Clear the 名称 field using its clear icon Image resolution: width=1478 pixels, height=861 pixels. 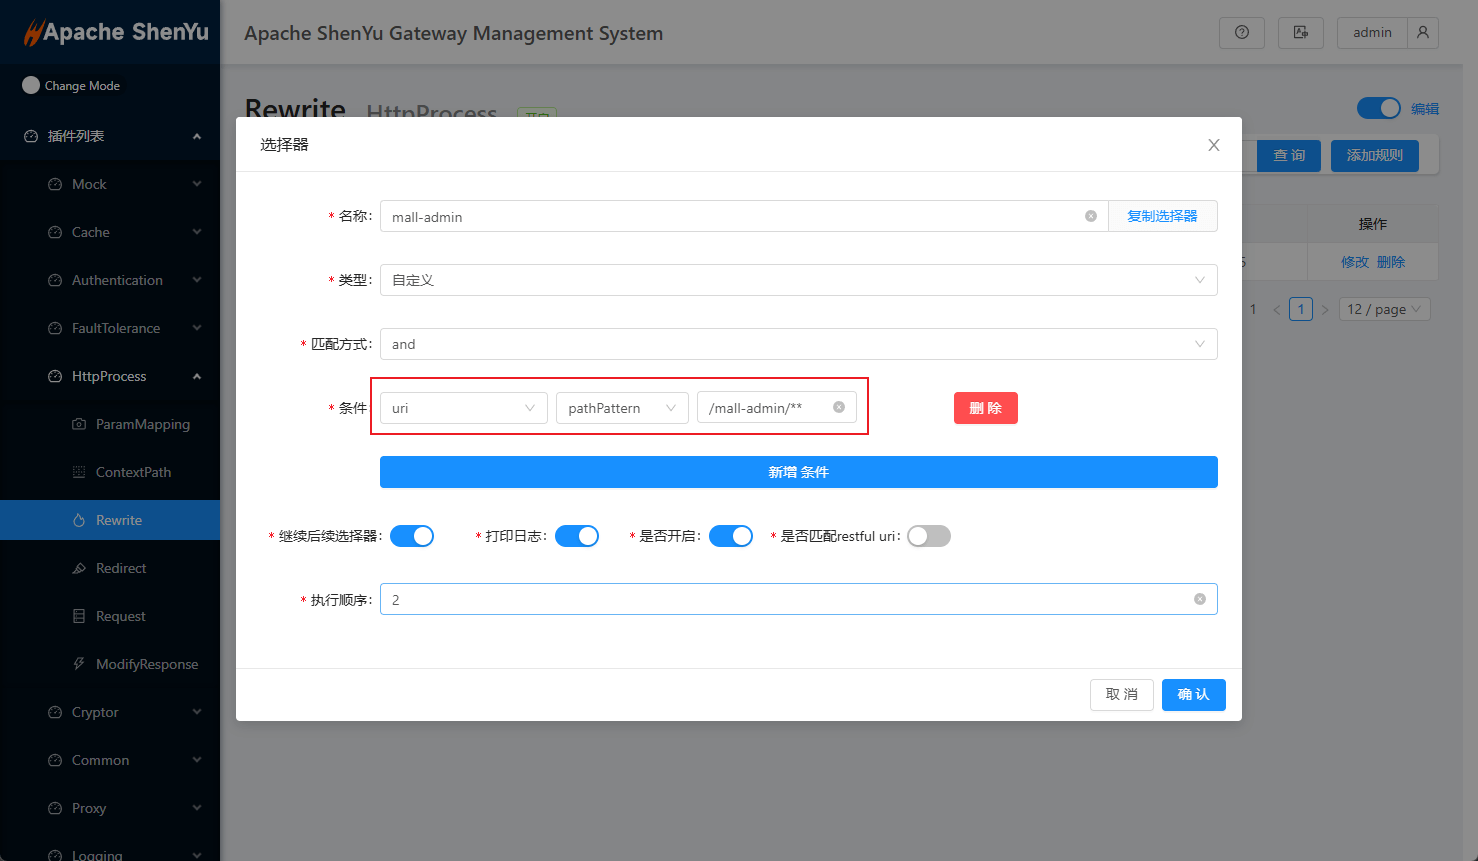tap(1090, 216)
